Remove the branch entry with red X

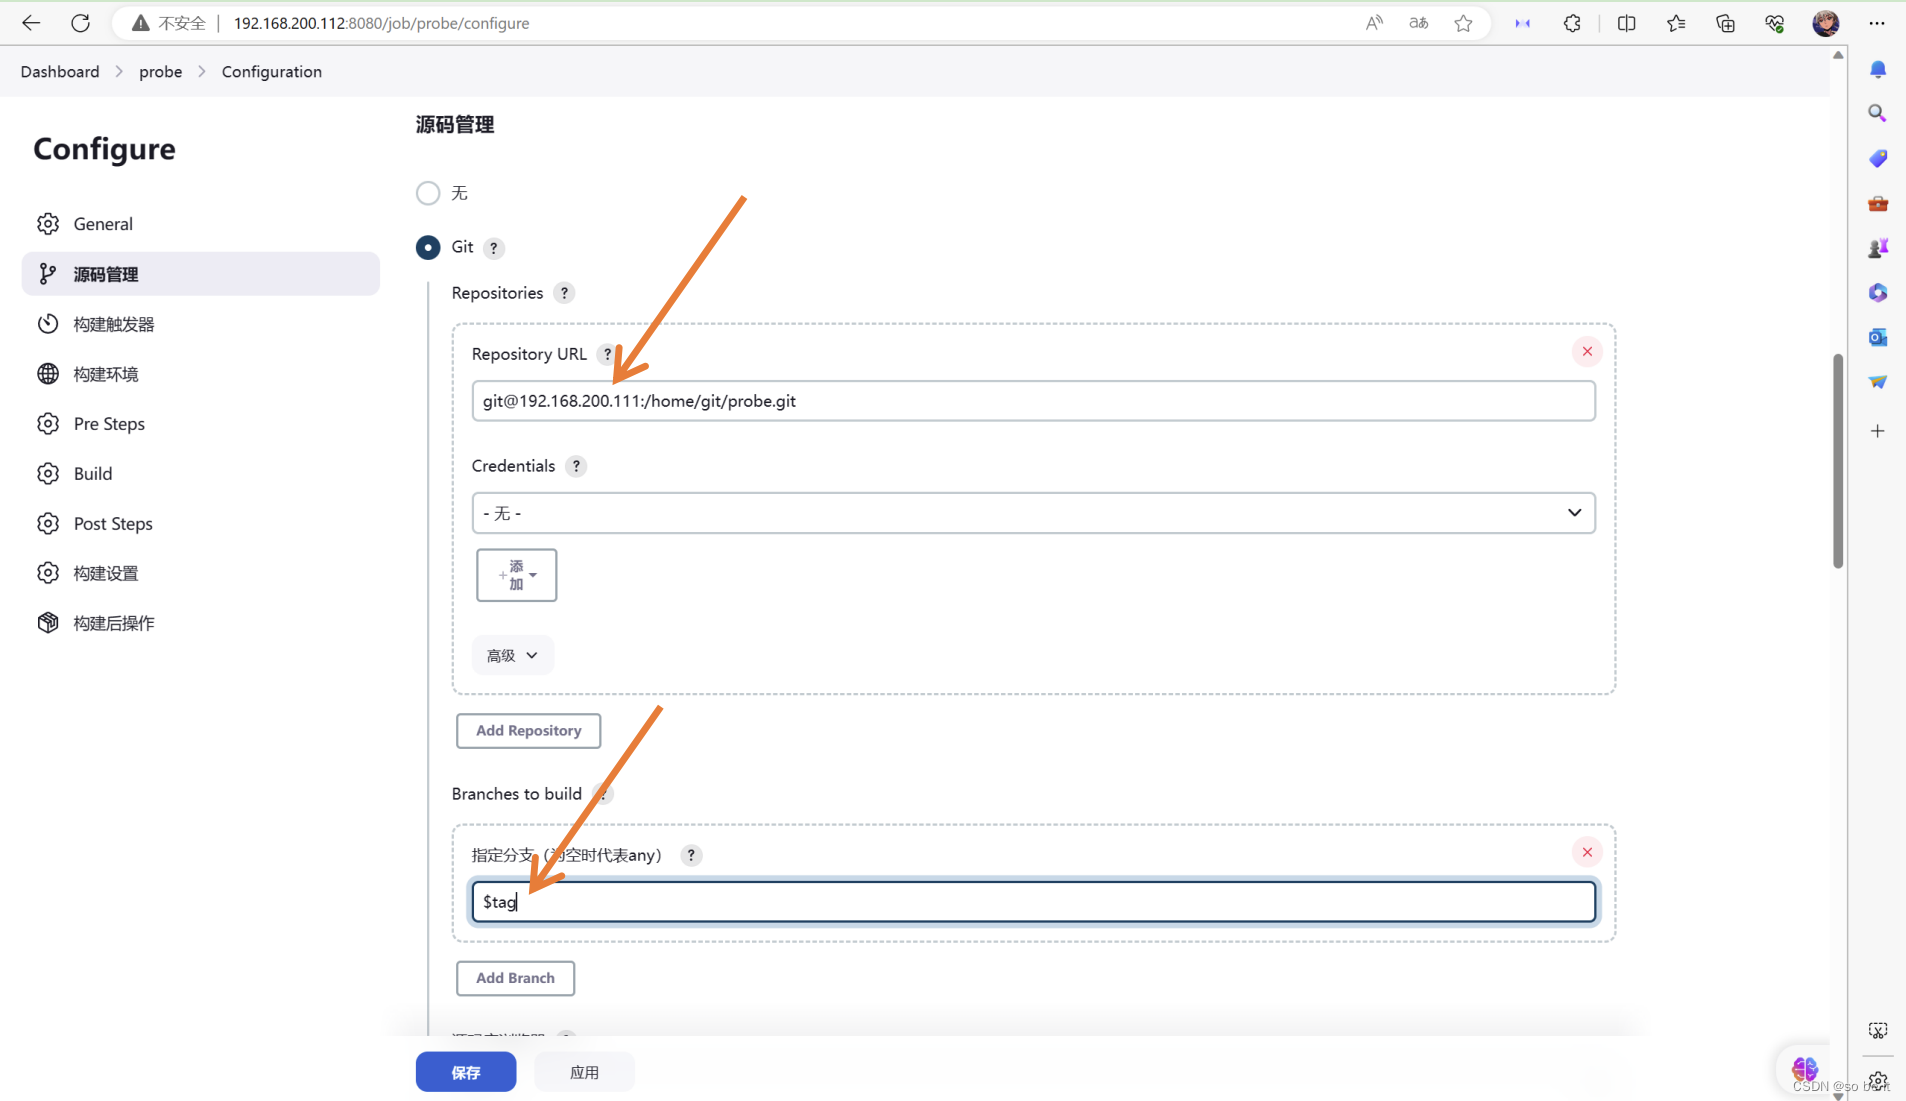click(1587, 853)
